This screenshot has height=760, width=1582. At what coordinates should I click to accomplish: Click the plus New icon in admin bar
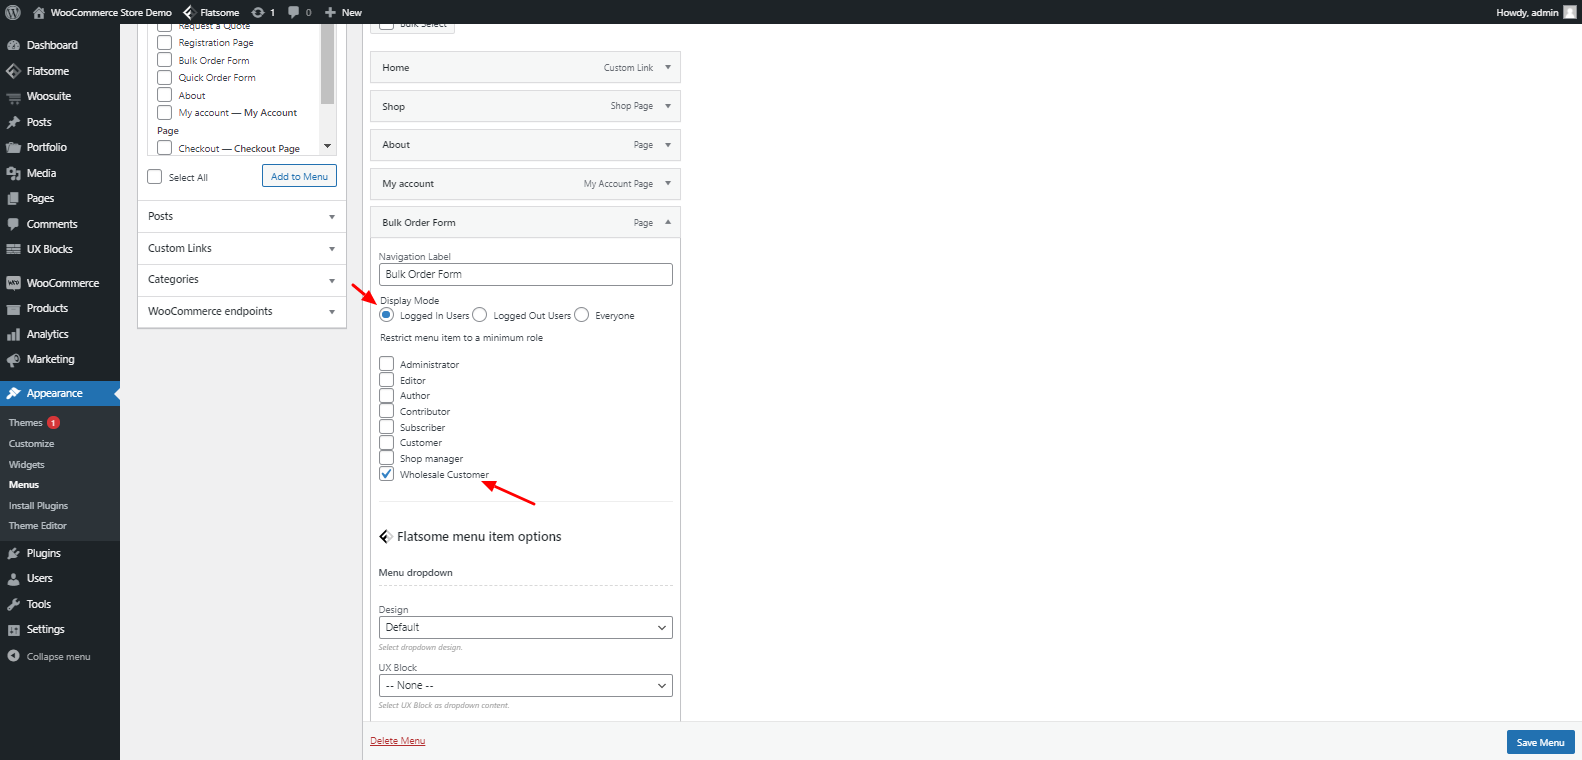330,12
